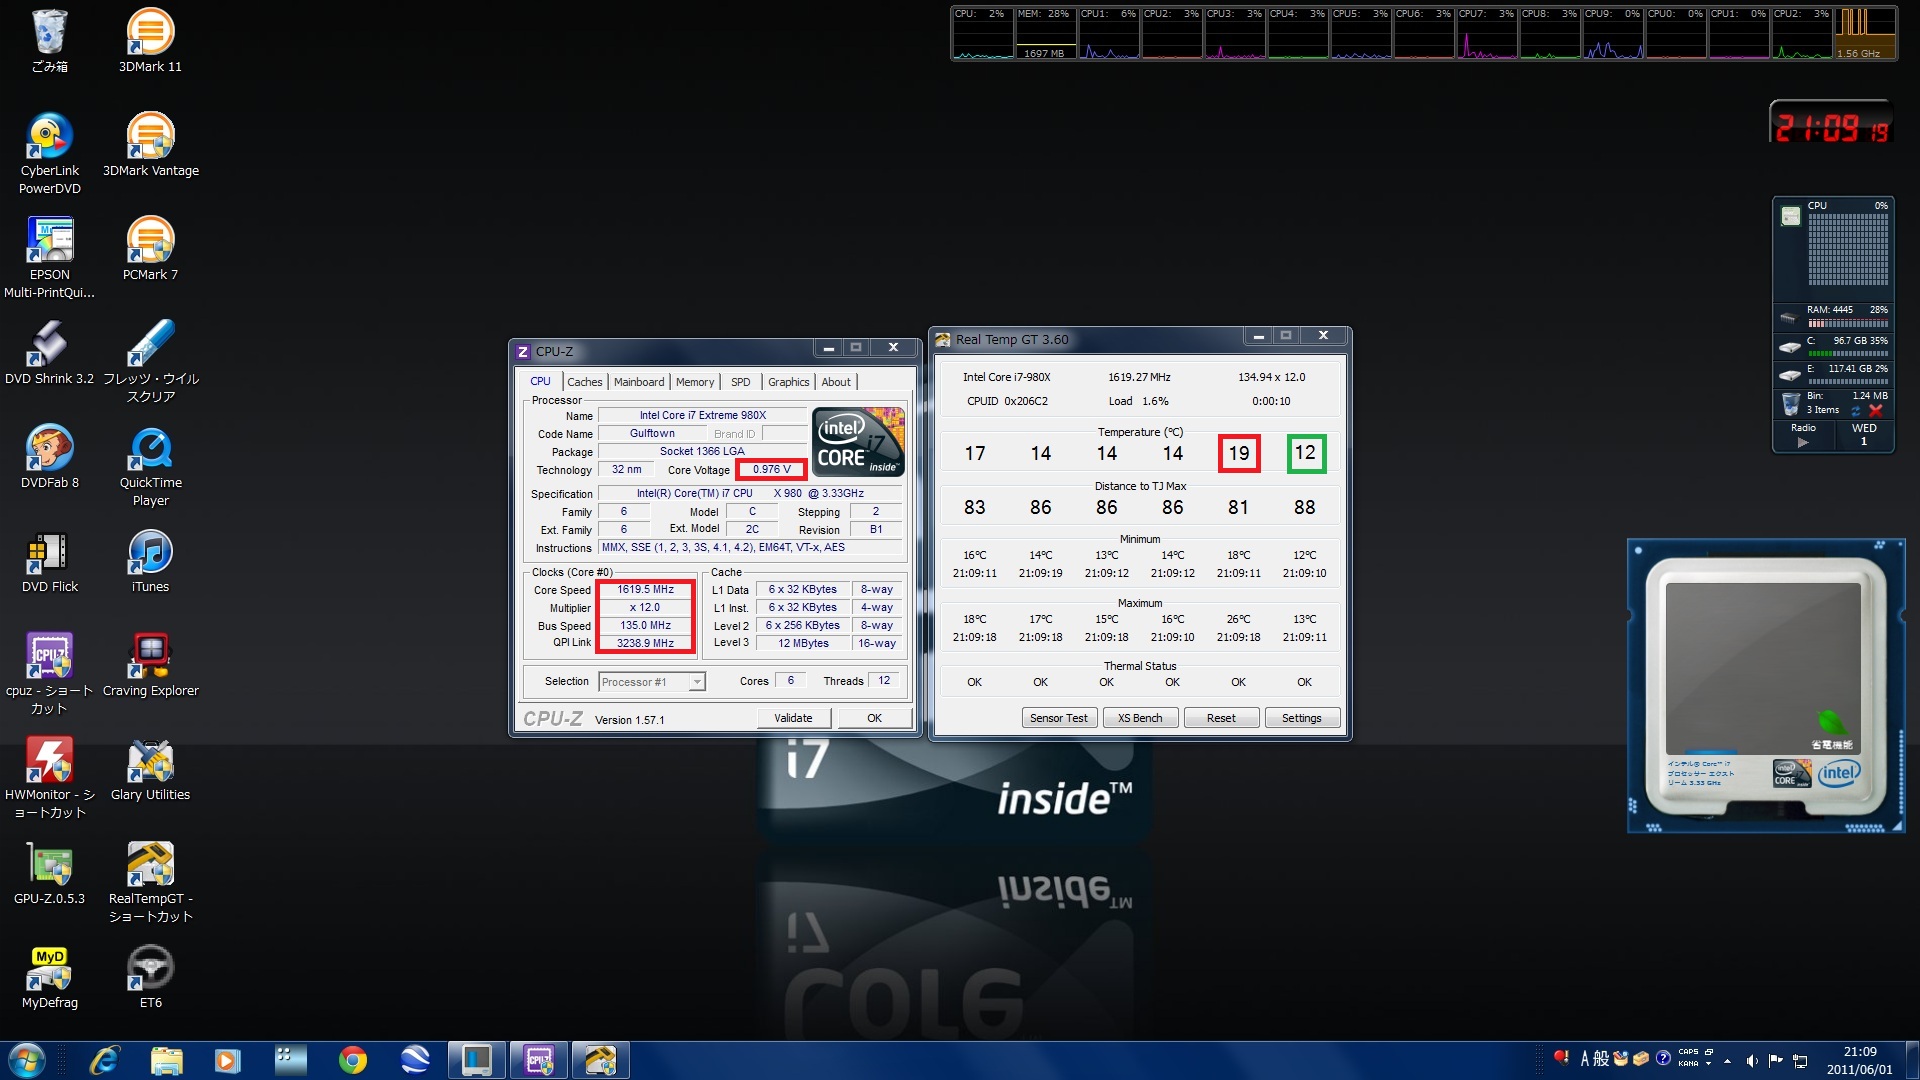The image size is (1920, 1080).
Task: Open the Memory tab in CPU-Z
Action: pyautogui.click(x=695, y=382)
